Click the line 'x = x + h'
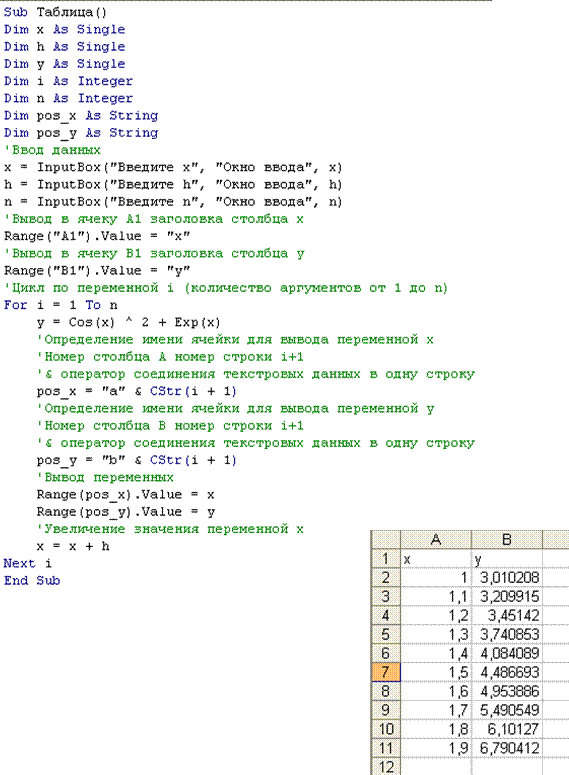This screenshot has height=775, width=569. (x=73, y=546)
